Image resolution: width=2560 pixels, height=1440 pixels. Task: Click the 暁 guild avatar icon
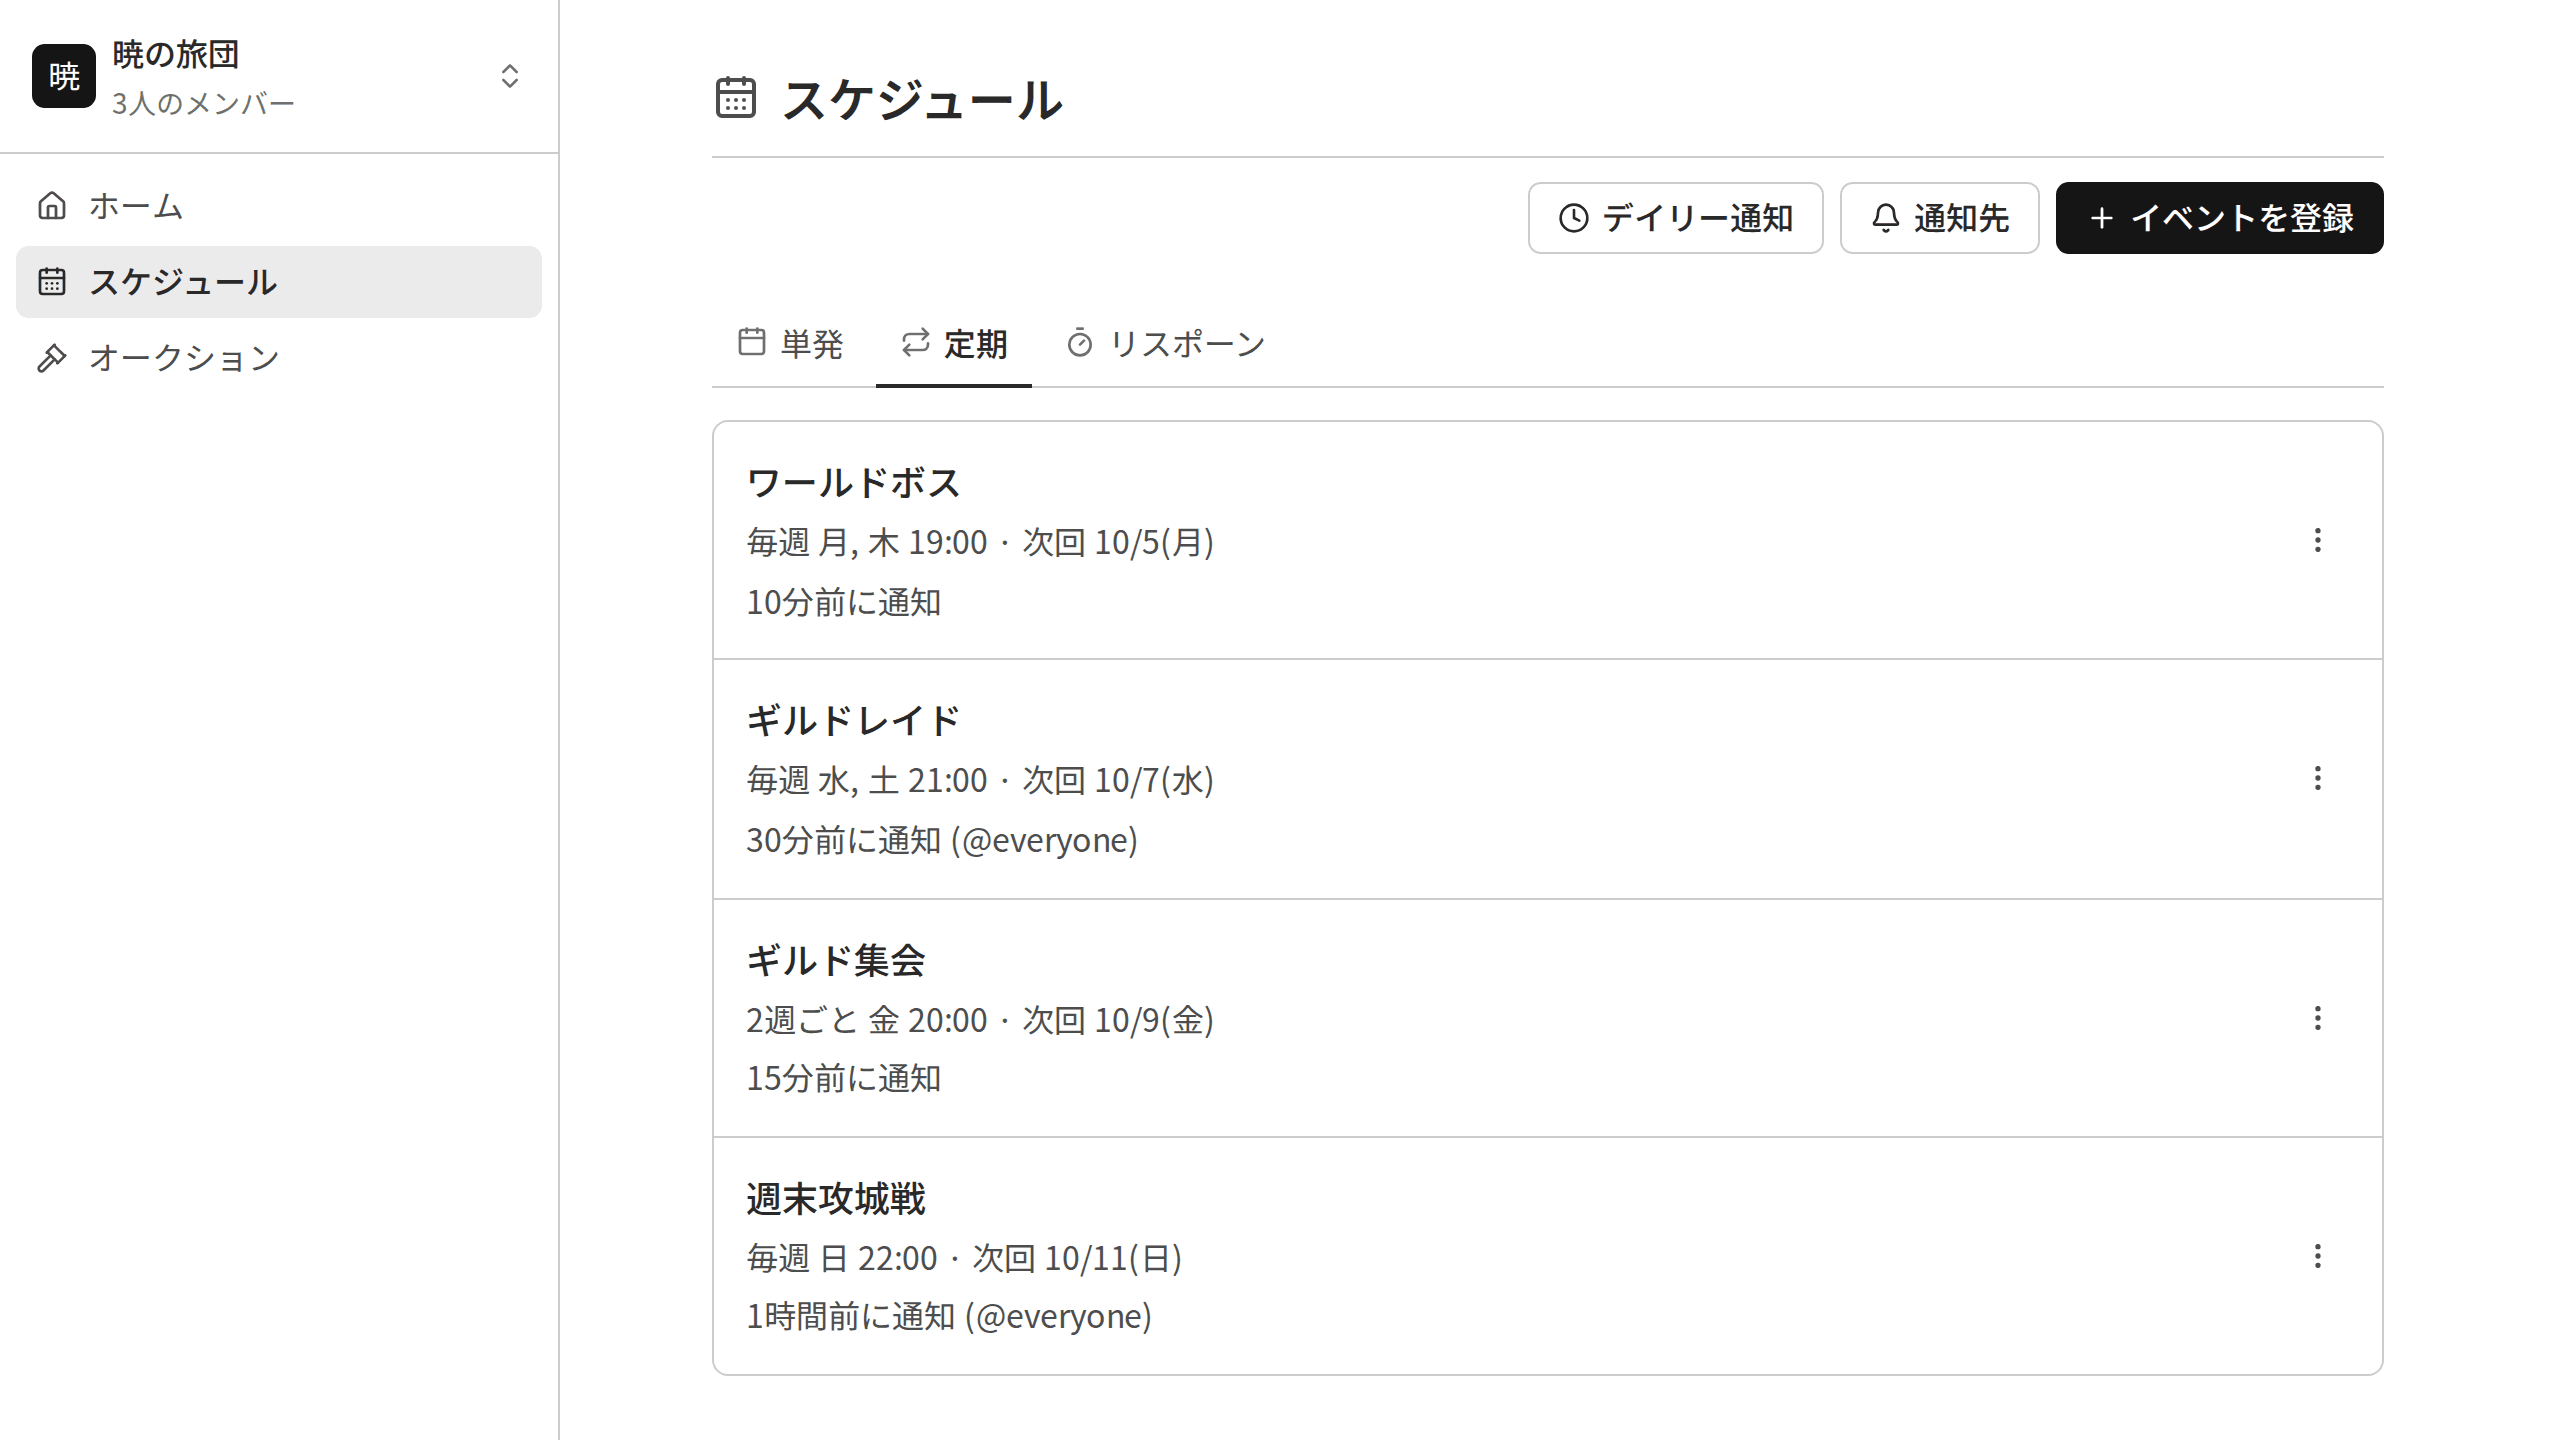(x=64, y=76)
